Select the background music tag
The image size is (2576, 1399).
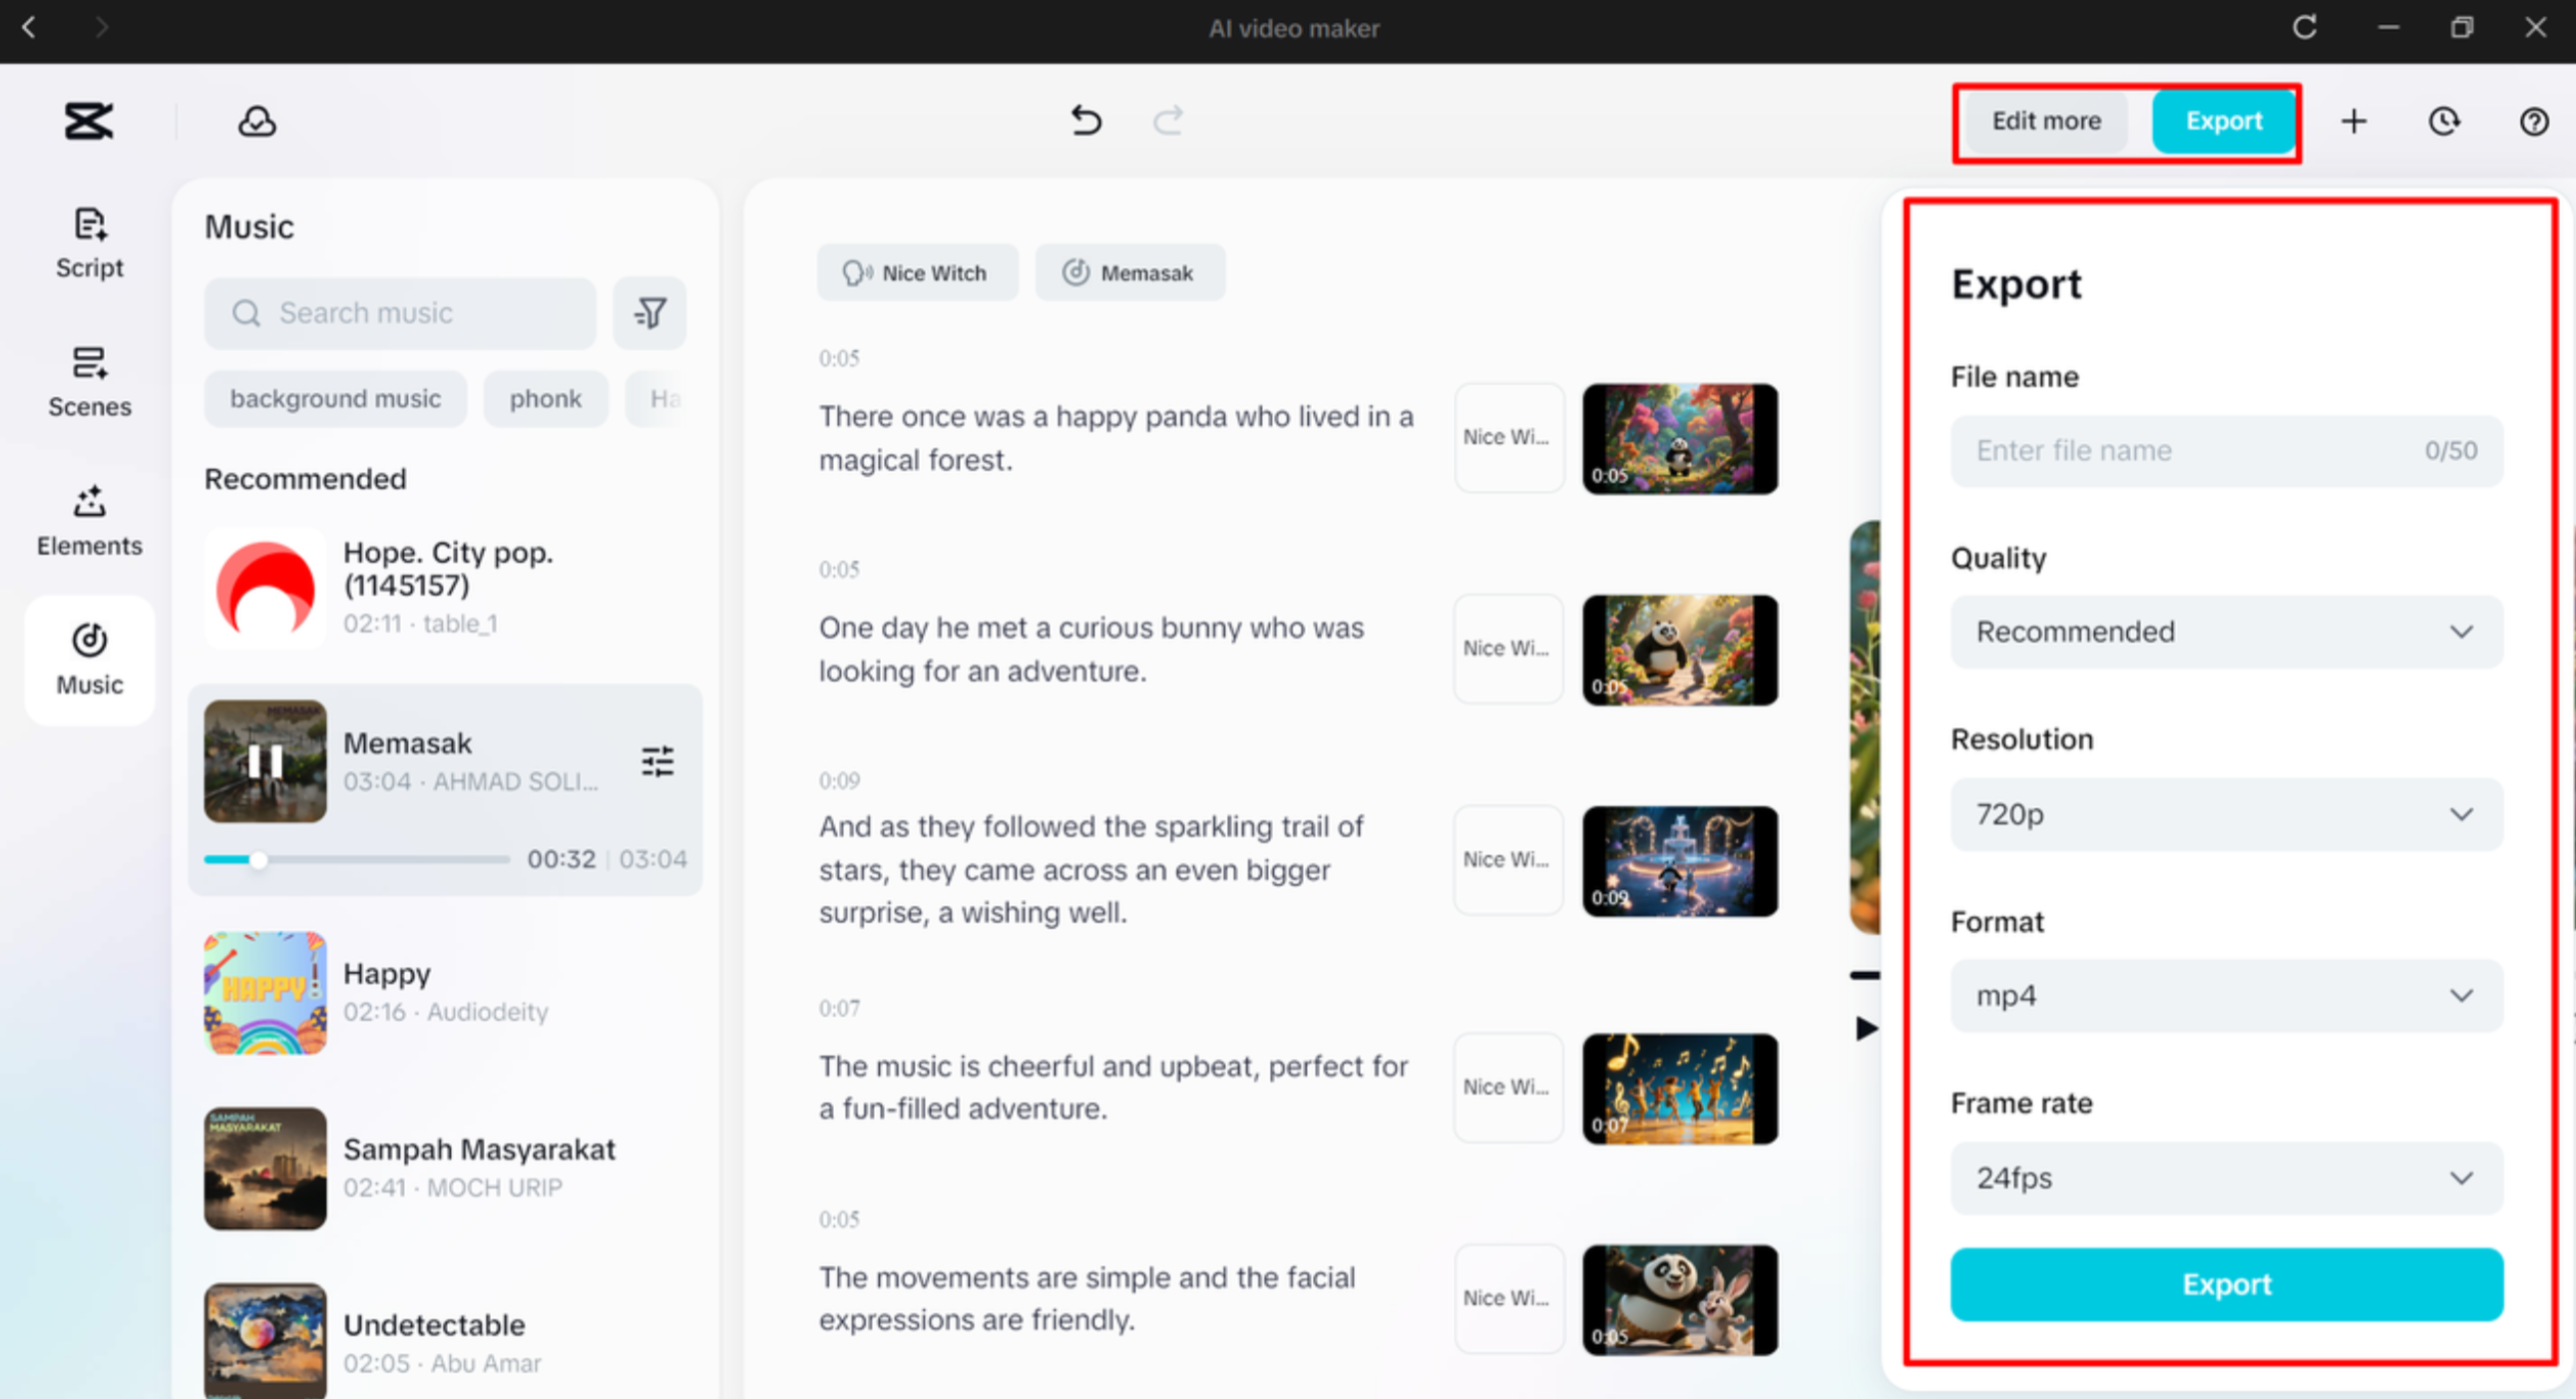335,398
